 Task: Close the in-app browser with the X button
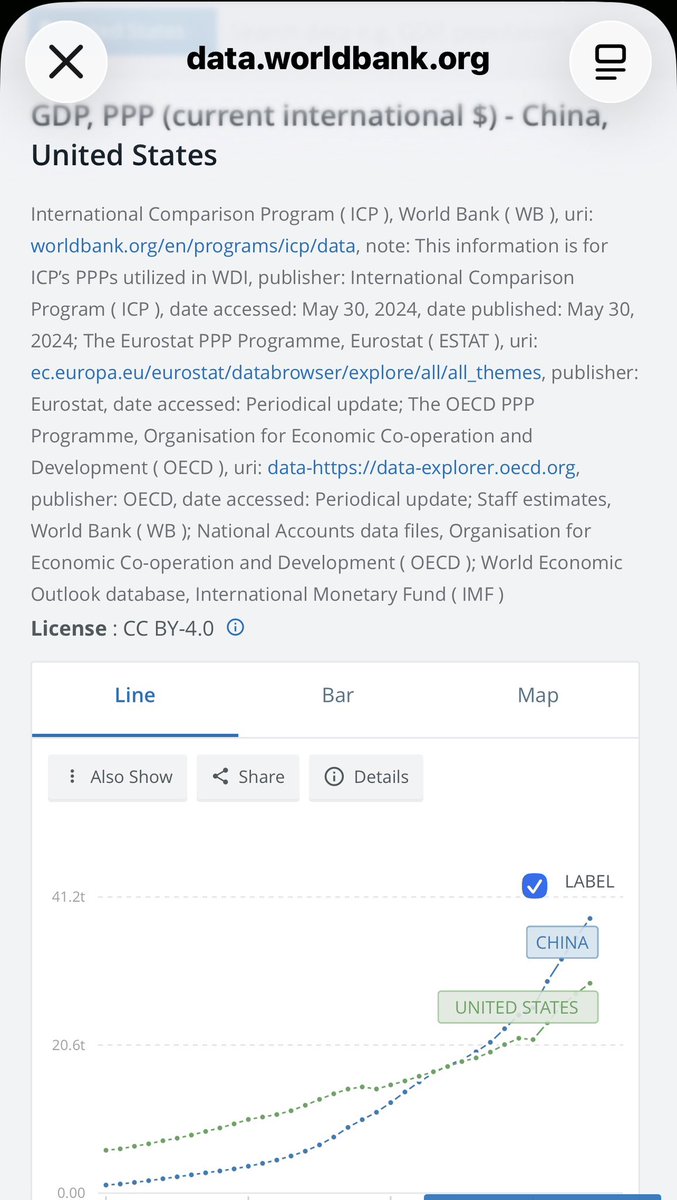[66, 62]
